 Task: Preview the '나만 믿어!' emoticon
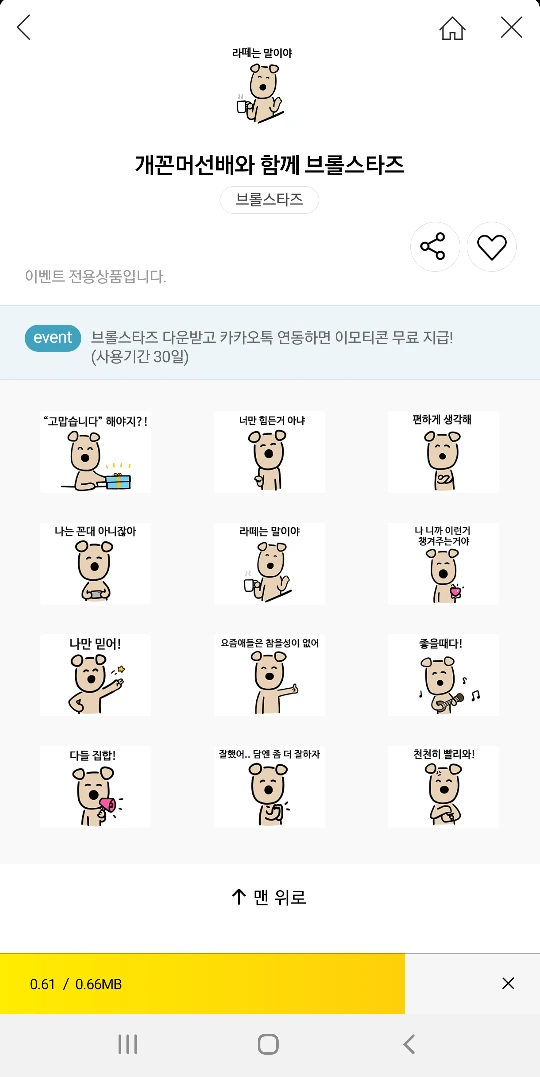95,674
